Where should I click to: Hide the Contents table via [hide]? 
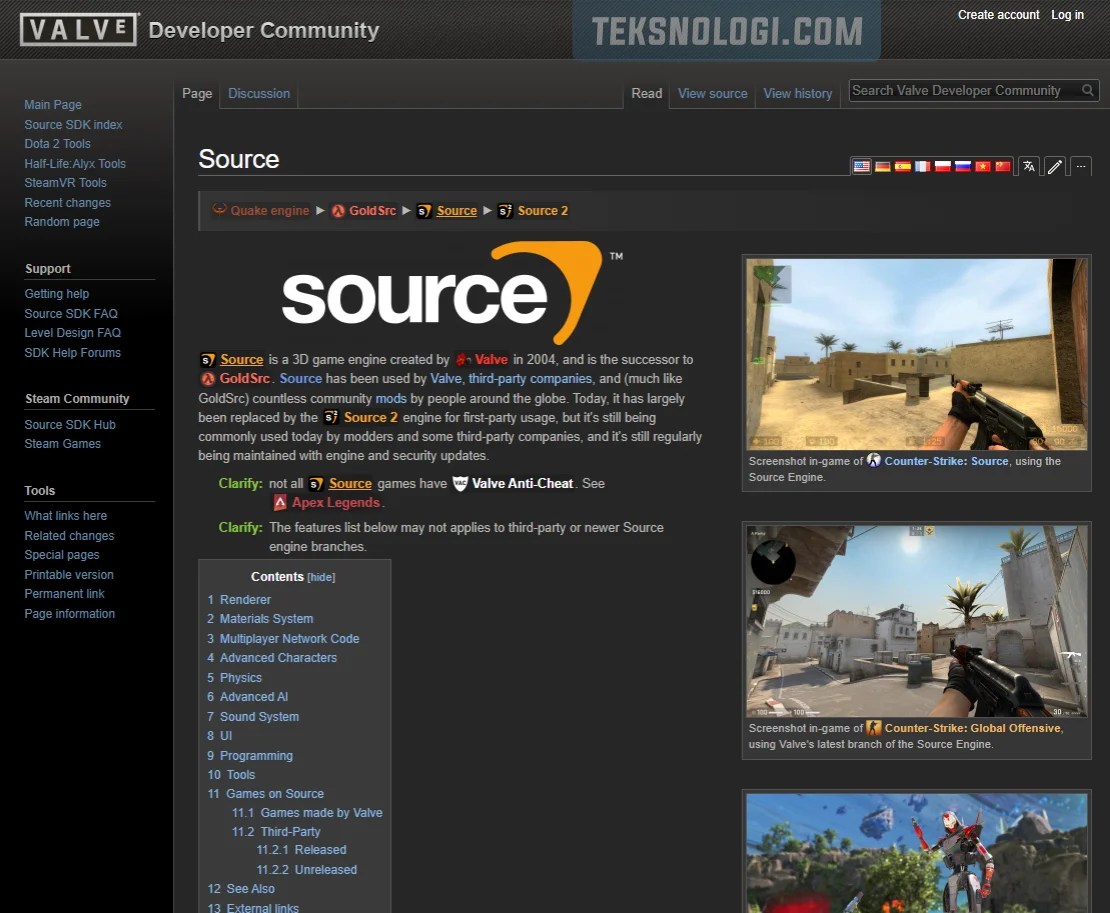321,578
